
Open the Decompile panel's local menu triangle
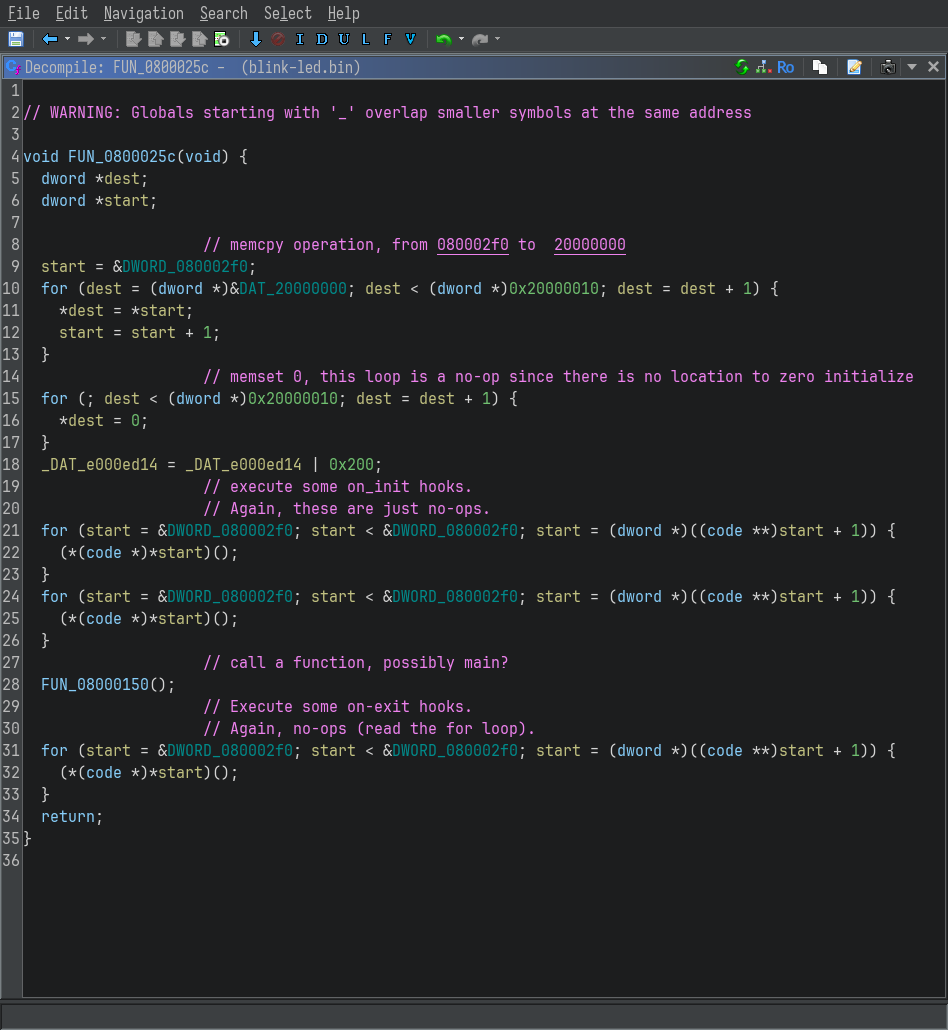pos(911,67)
